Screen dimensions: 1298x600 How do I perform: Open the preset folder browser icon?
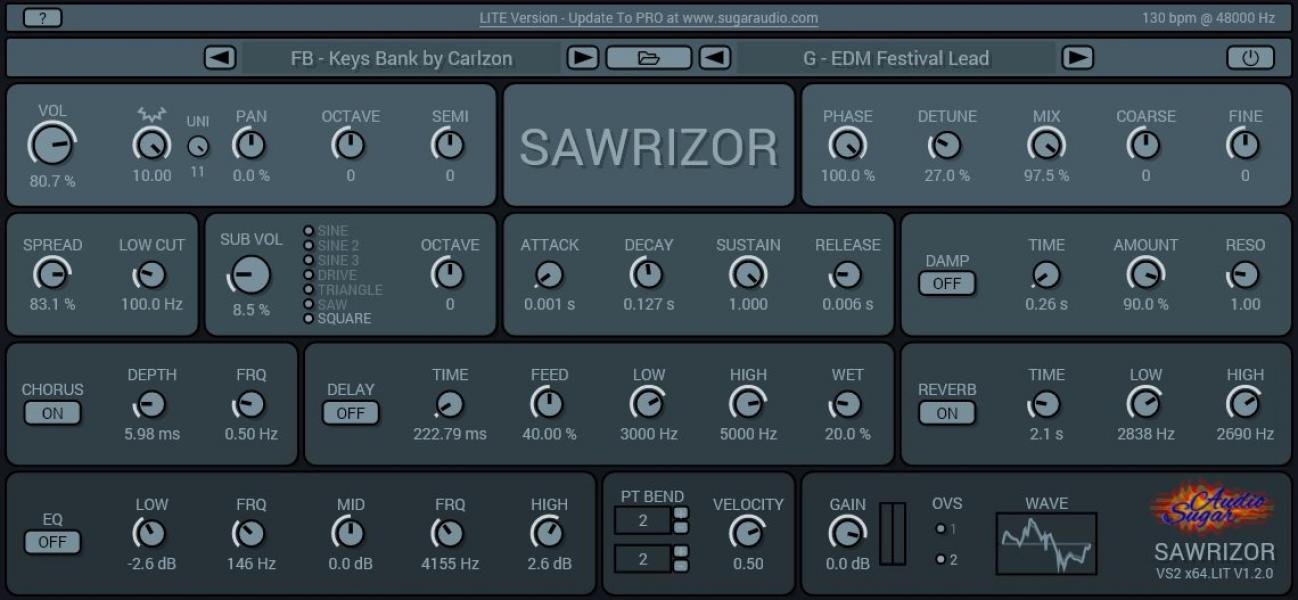(648, 58)
